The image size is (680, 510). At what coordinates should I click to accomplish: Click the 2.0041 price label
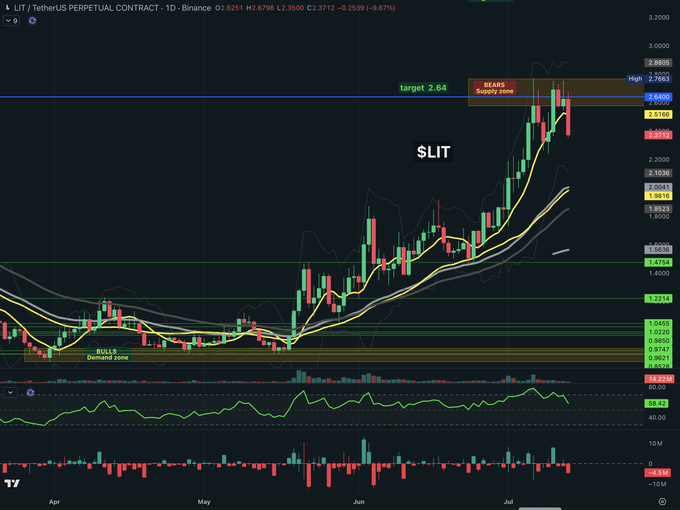coord(658,187)
